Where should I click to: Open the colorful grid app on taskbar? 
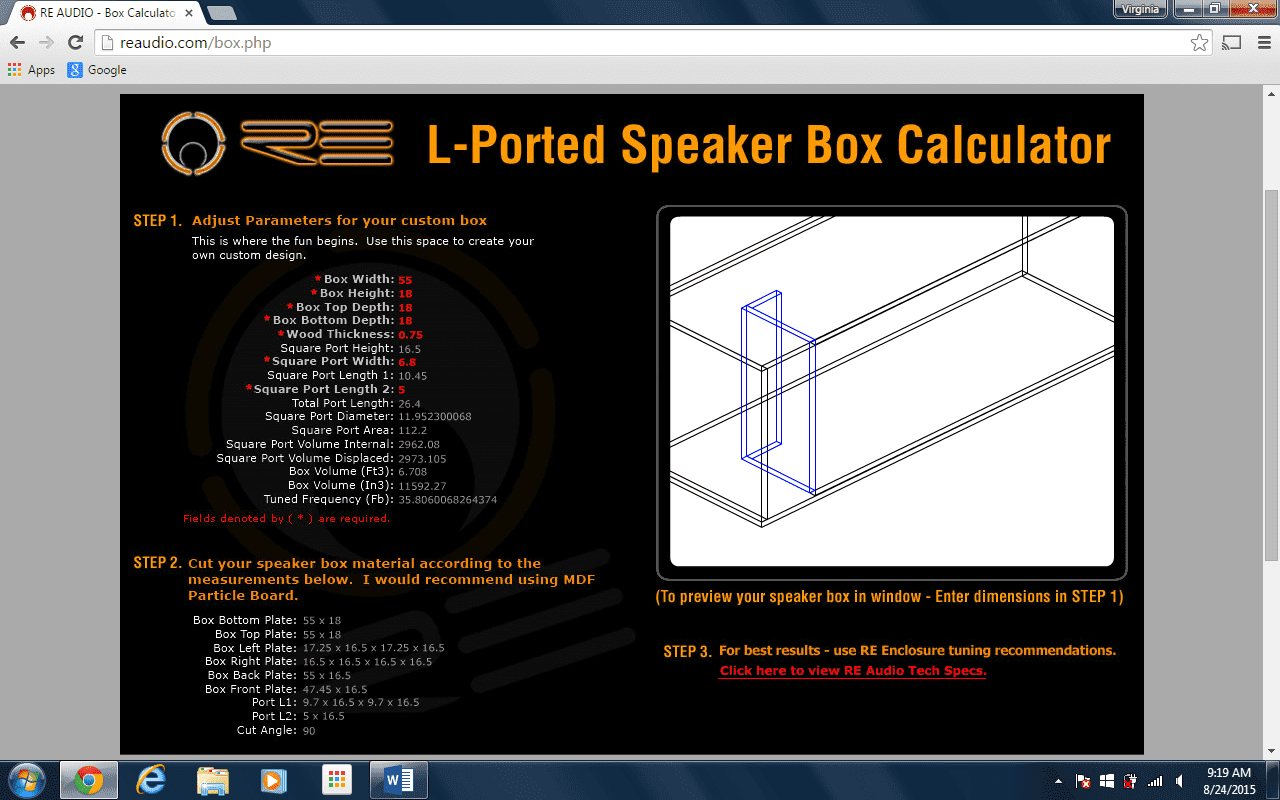pyautogui.click(x=336, y=780)
